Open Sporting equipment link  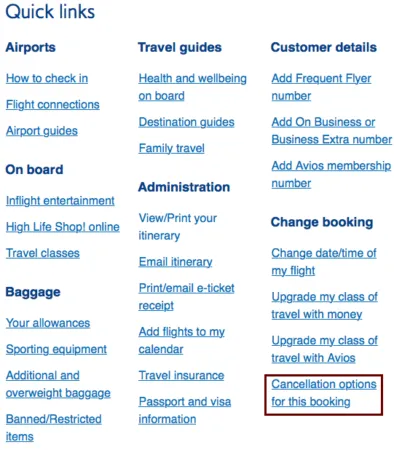pos(56,349)
